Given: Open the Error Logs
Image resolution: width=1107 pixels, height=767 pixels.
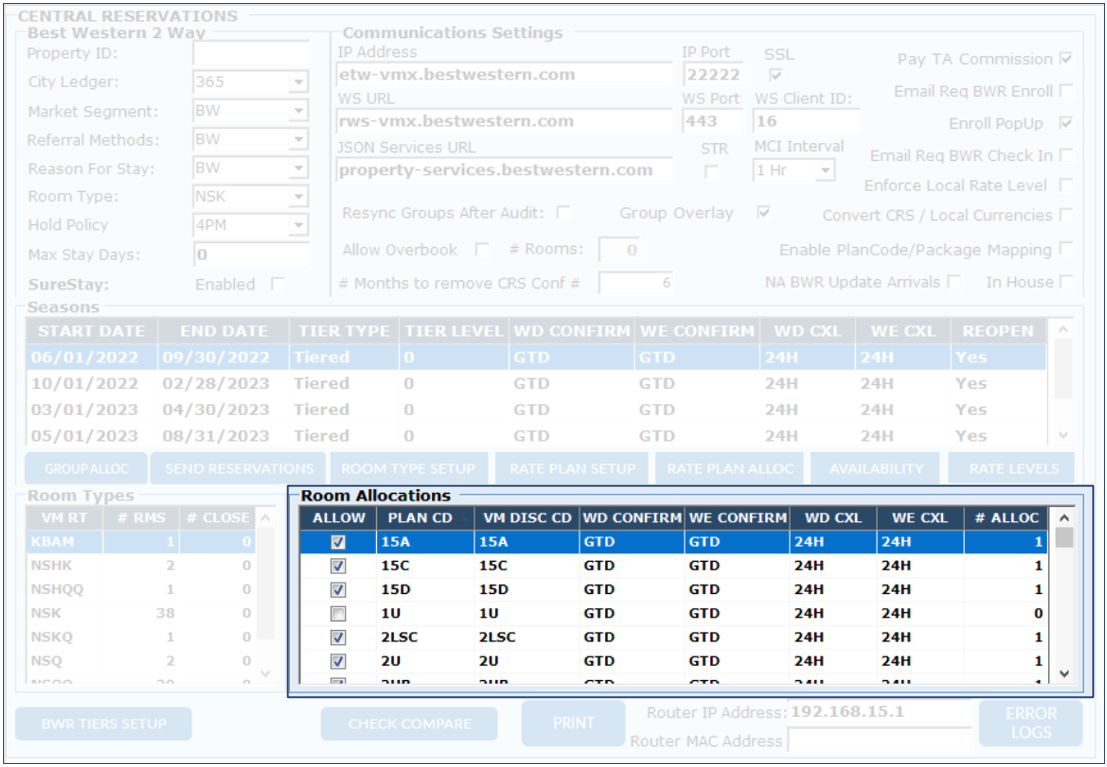Looking at the screenshot, I should [1030, 723].
